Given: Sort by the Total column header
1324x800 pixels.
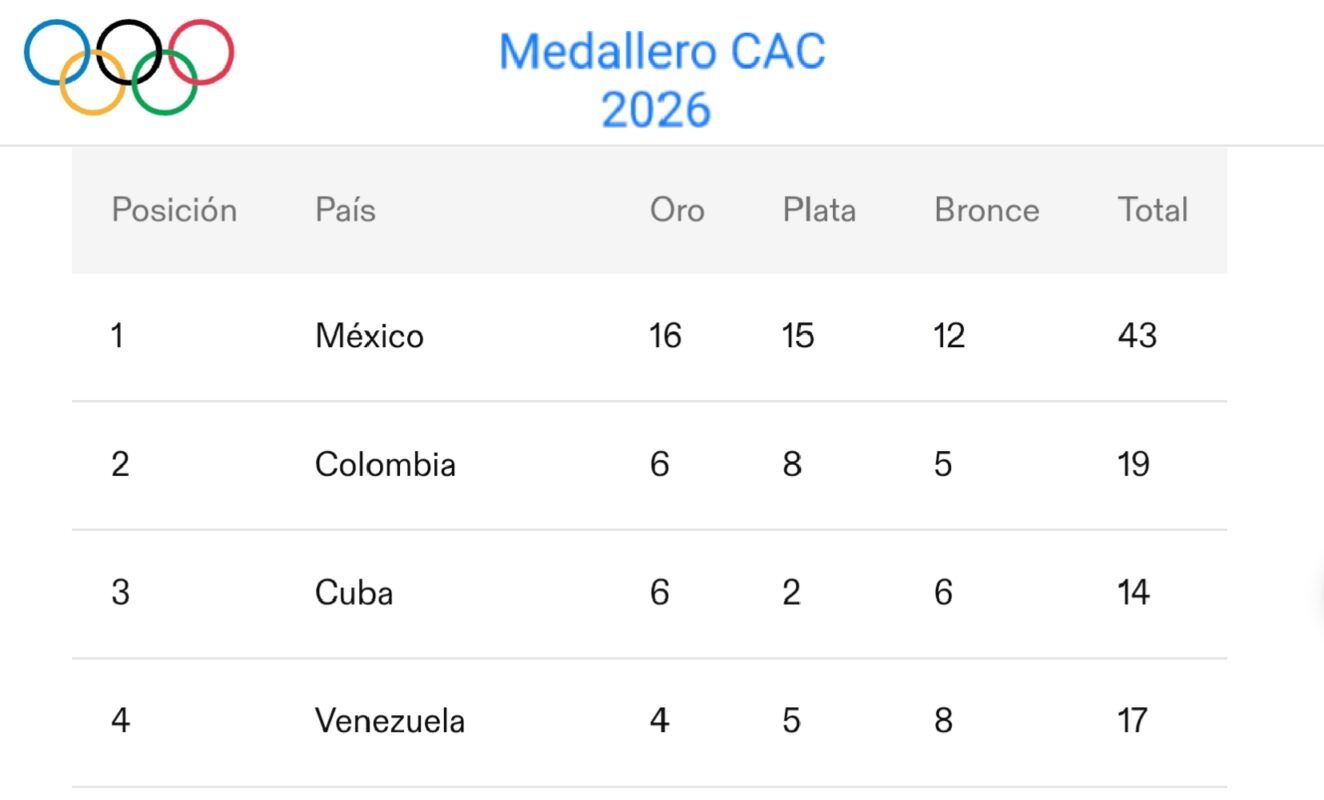Looking at the screenshot, I should click(1153, 210).
